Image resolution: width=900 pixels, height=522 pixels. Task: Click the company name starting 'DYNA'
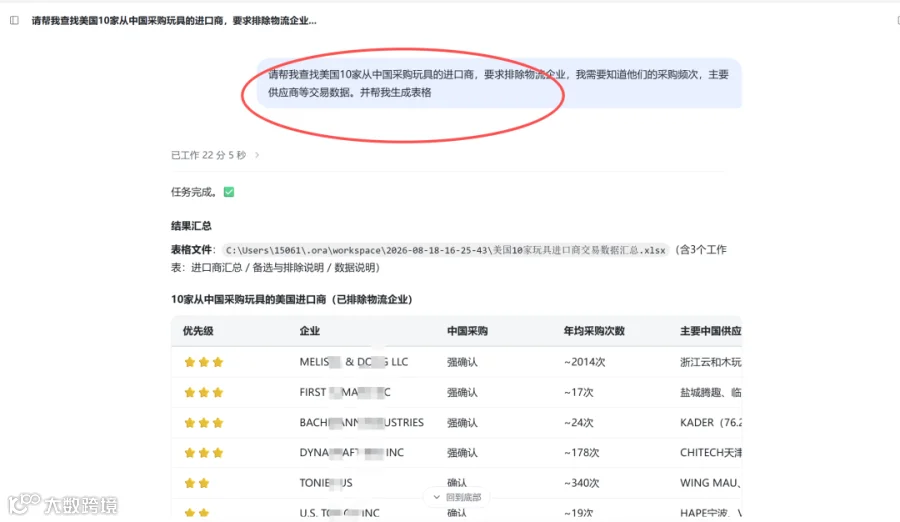(x=351, y=453)
